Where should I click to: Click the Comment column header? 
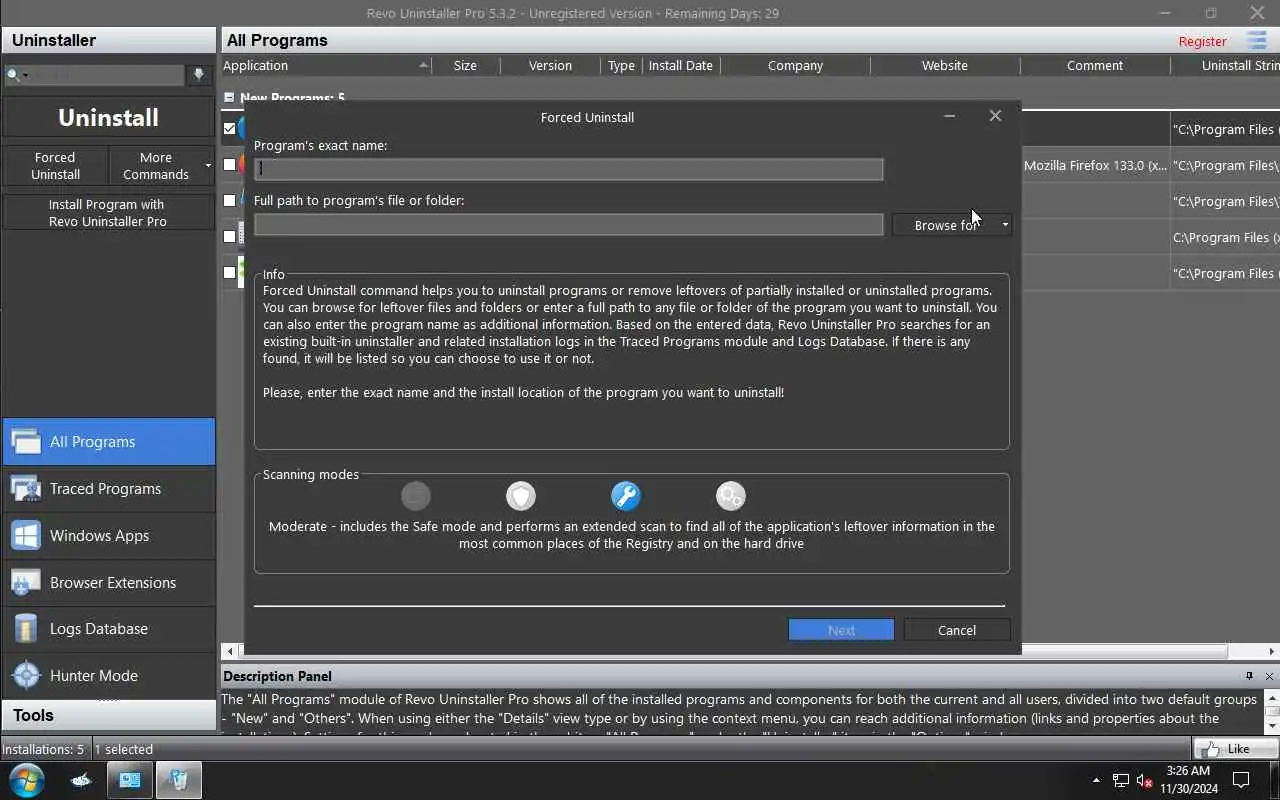(x=1095, y=65)
